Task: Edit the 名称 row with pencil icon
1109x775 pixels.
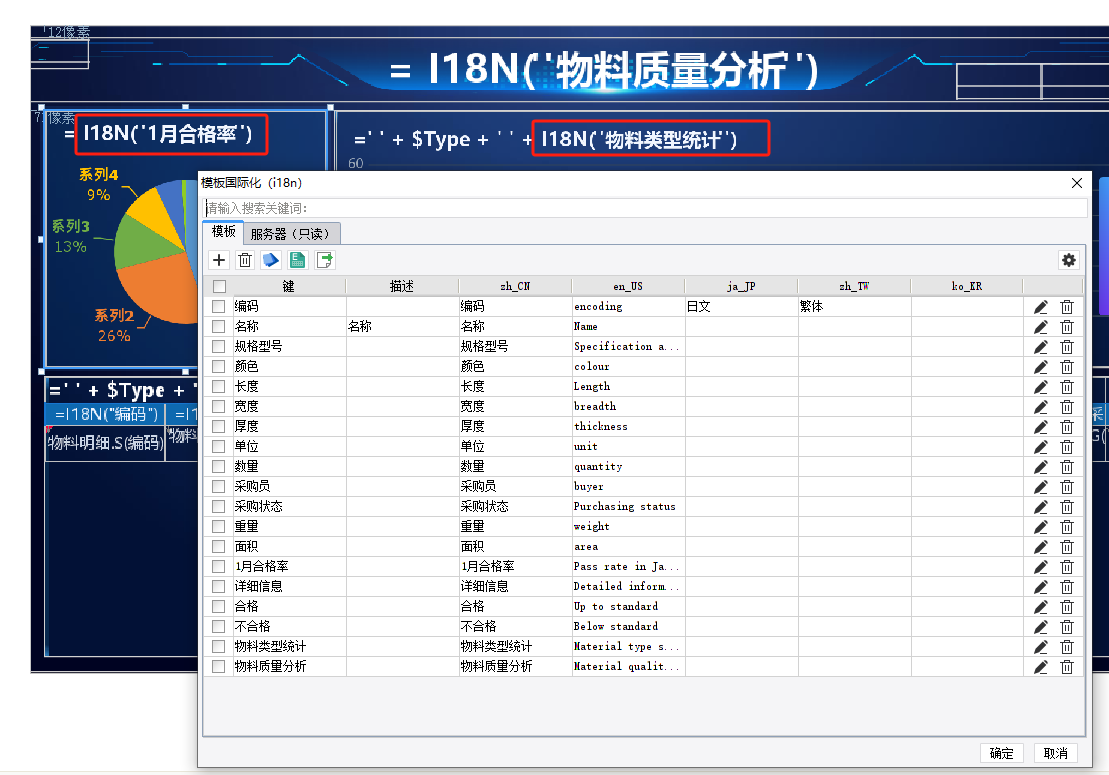Action: [x=1040, y=327]
